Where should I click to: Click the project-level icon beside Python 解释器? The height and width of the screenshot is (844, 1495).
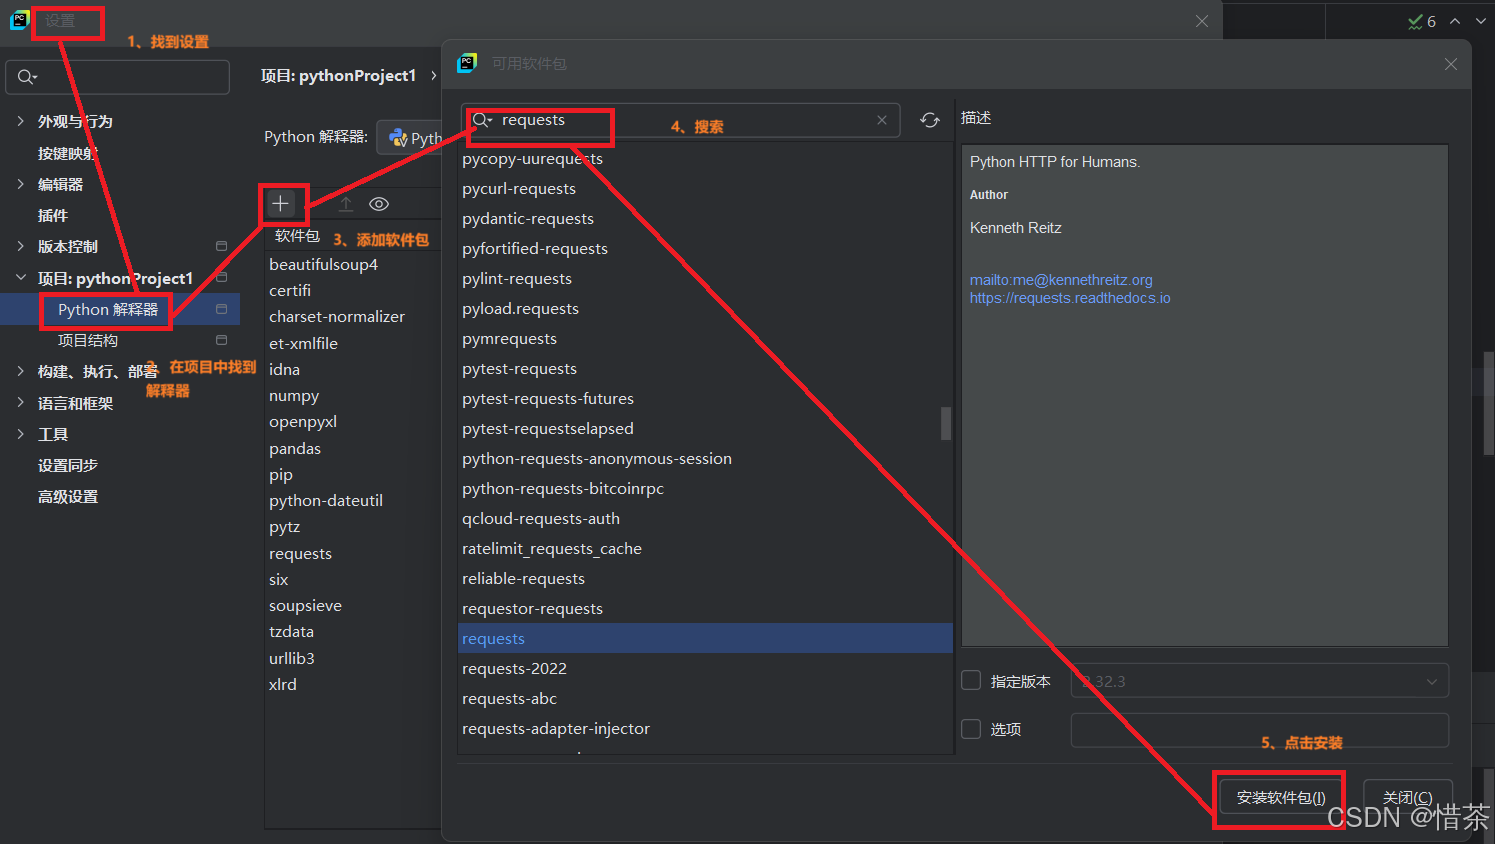(x=222, y=309)
